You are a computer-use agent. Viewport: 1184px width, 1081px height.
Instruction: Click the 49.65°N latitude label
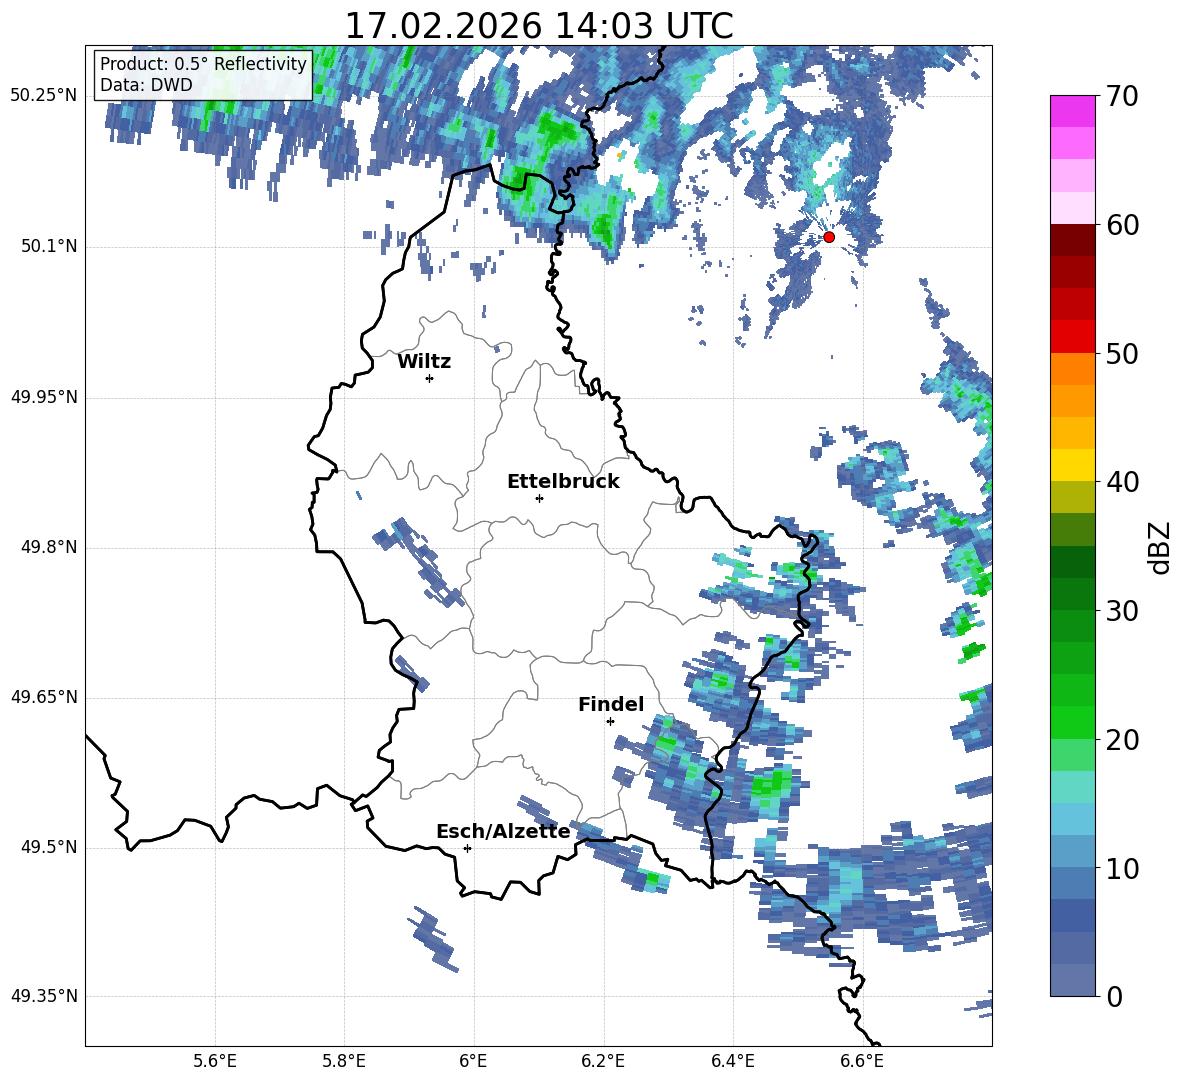click(x=44, y=697)
